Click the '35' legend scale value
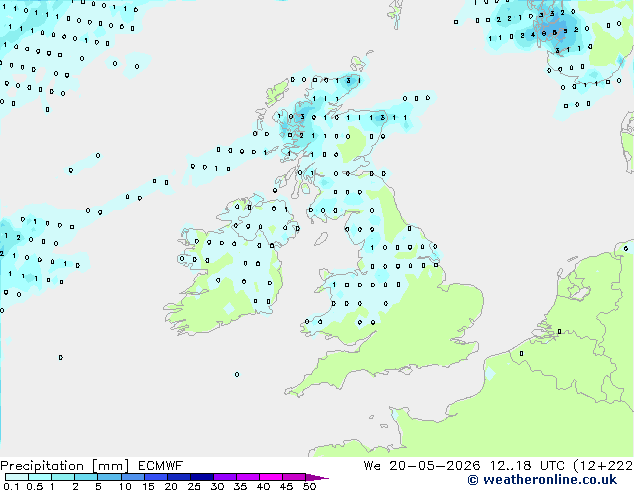The height and width of the screenshot is (490, 634). pos(240,486)
